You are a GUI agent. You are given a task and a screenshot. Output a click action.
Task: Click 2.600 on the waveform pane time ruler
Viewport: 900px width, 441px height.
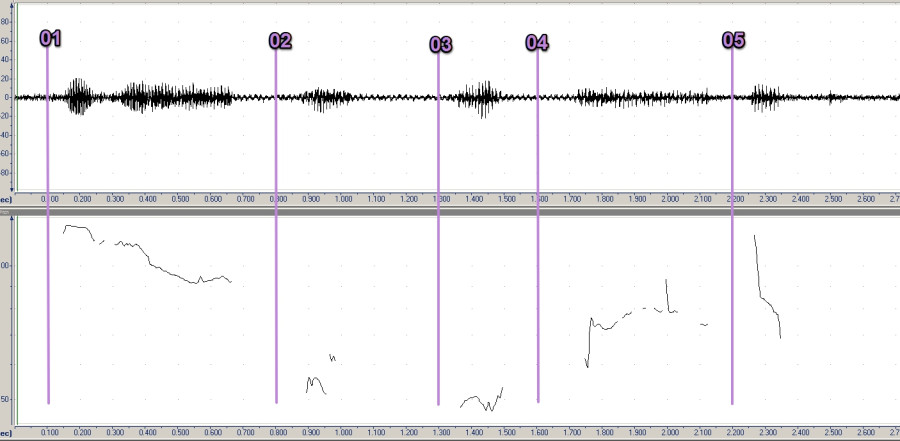point(866,199)
